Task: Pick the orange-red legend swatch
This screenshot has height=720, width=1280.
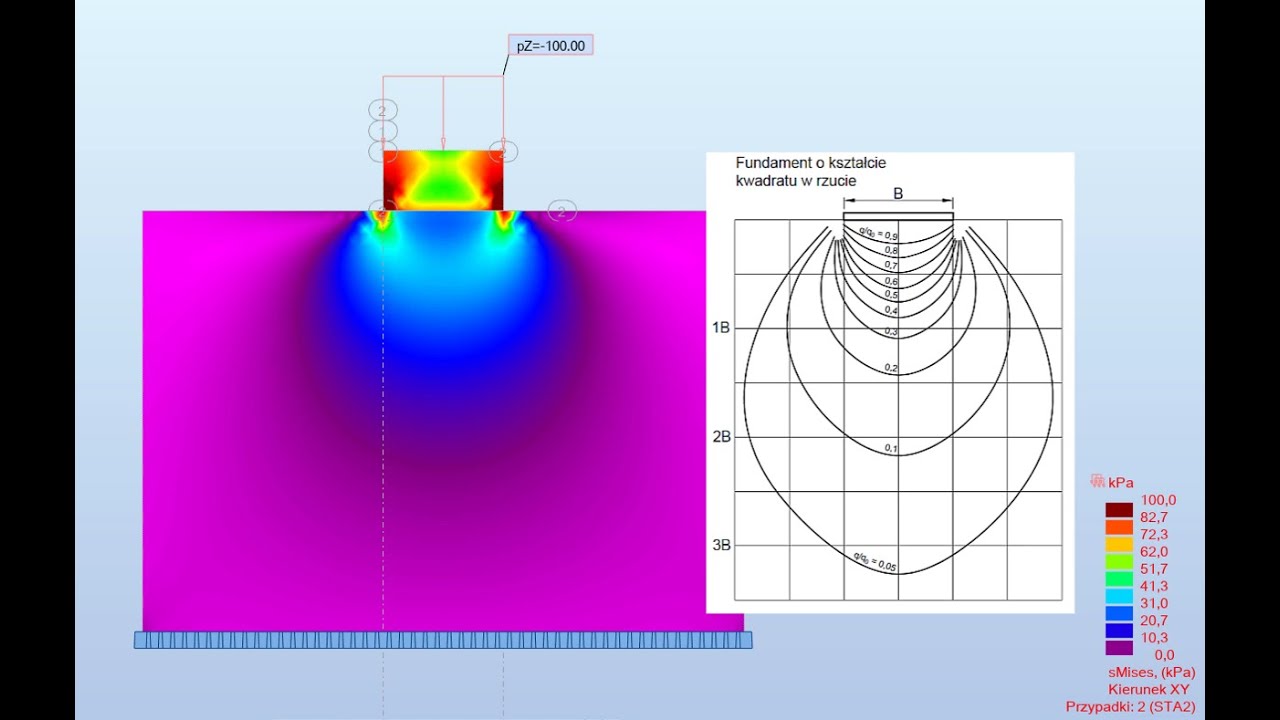Action: (x=1119, y=527)
